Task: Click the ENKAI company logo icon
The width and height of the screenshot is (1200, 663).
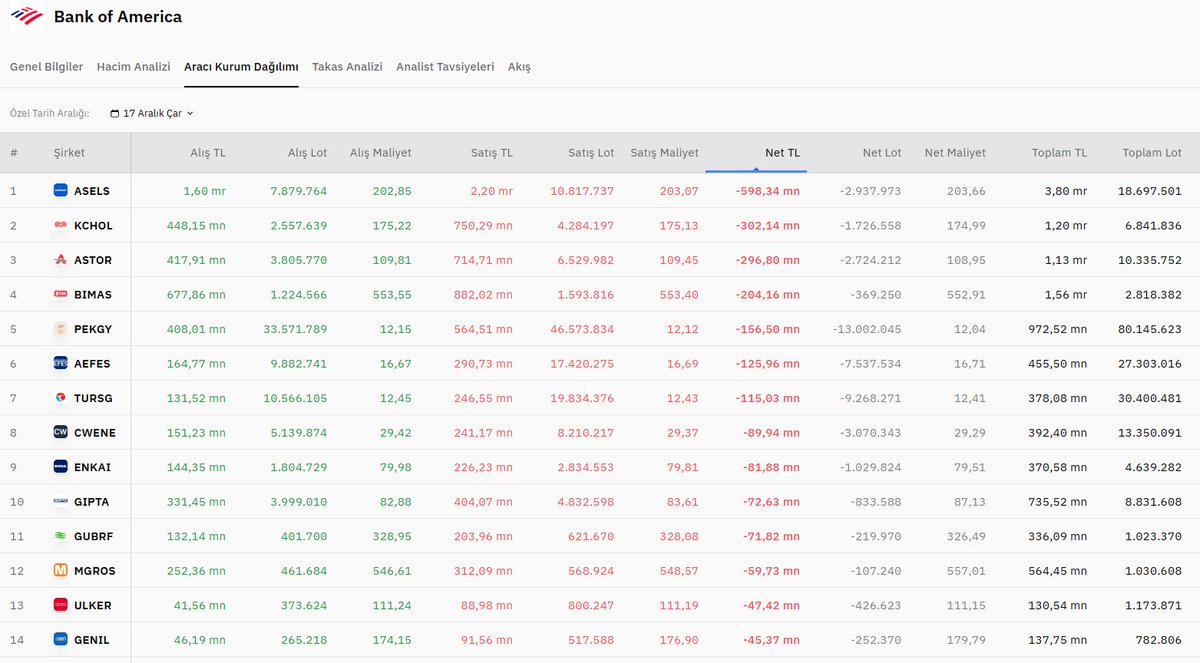Action: click(61, 467)
